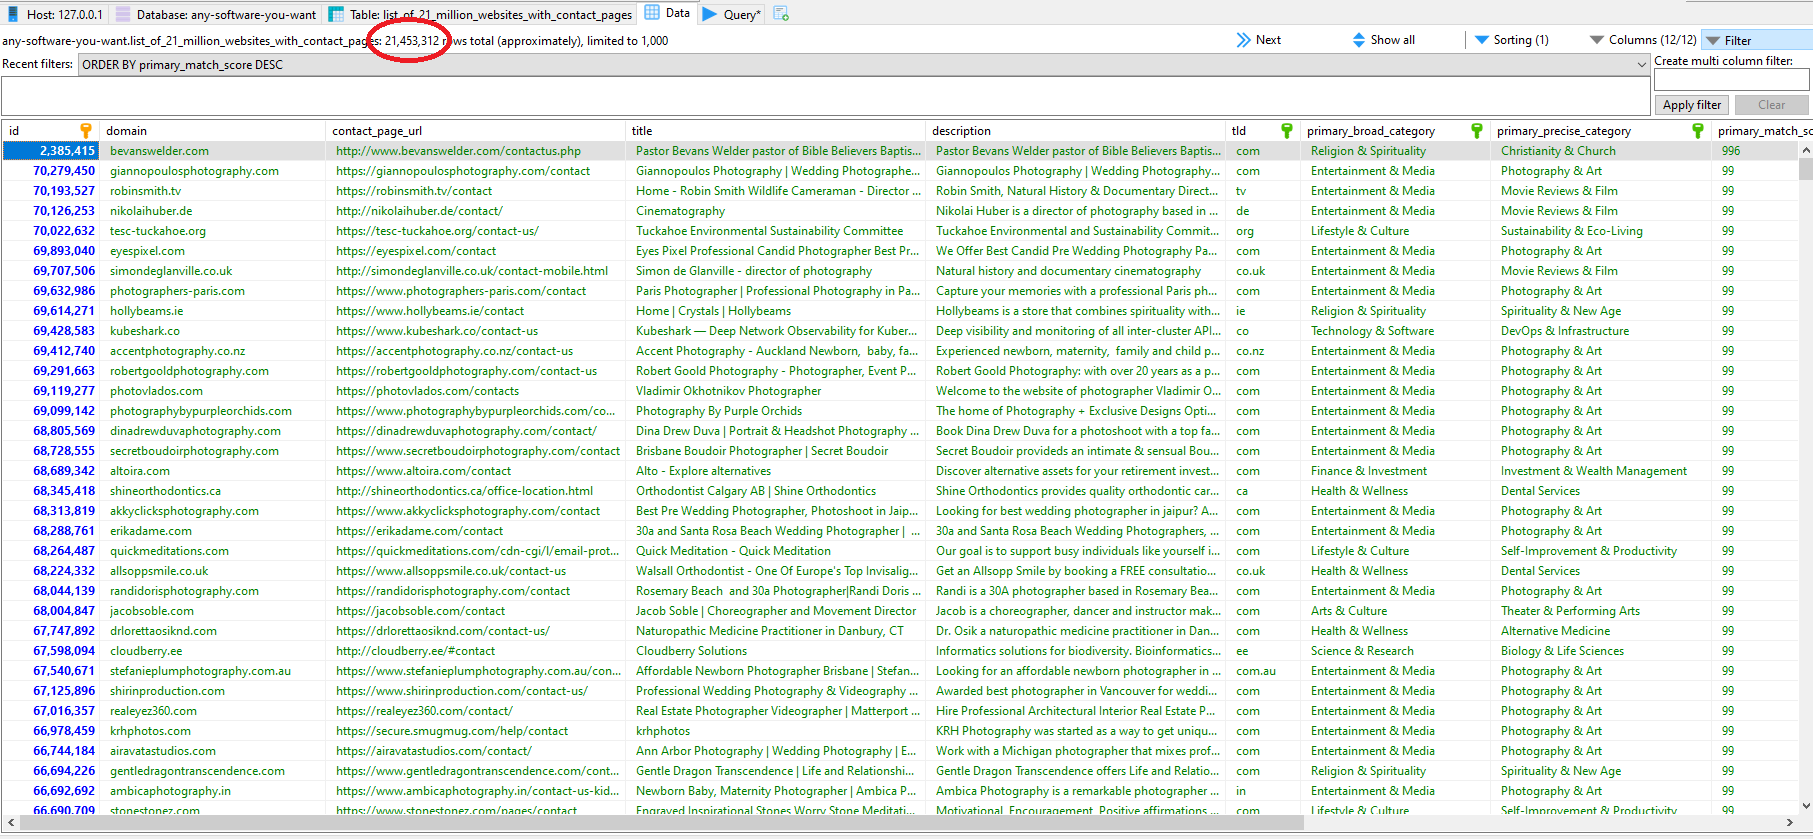Click the Create multi column filter field
Image resolution: width=1813 pixels, height=839 pixels.
point(1731,80)
